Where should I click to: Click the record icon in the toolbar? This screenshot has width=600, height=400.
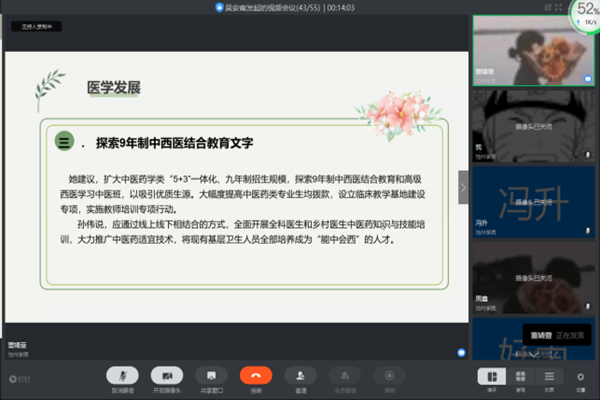coord(389,375)
